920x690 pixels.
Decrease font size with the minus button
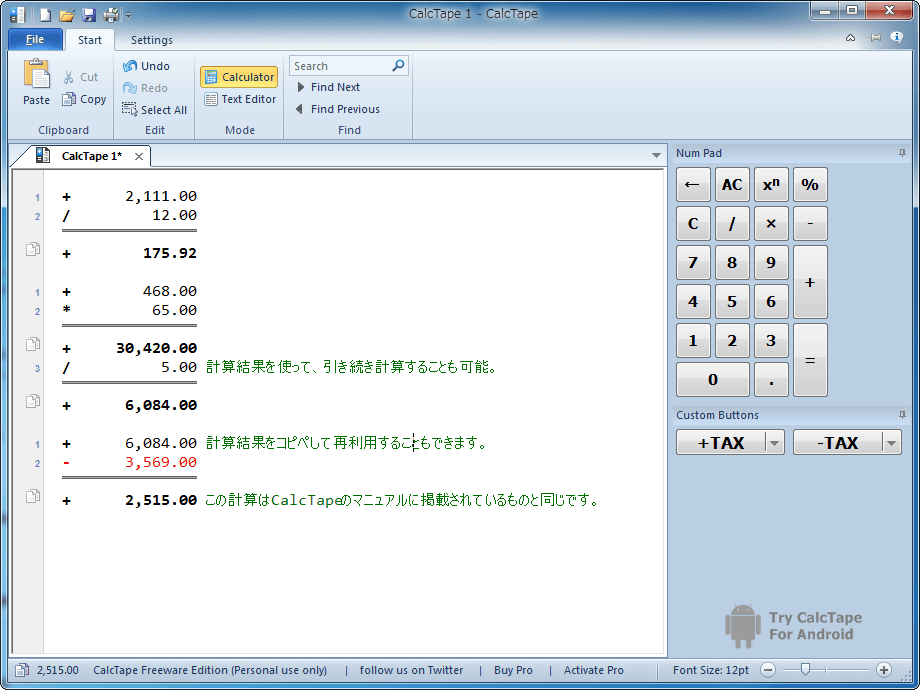point(767,669)
